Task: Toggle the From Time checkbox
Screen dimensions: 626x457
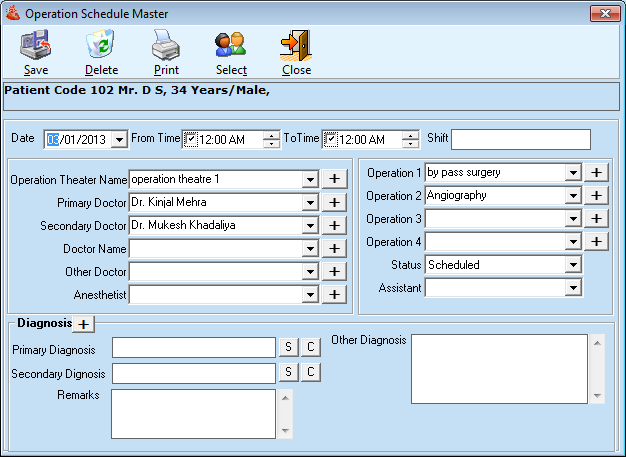Action: tap(191, 139)
